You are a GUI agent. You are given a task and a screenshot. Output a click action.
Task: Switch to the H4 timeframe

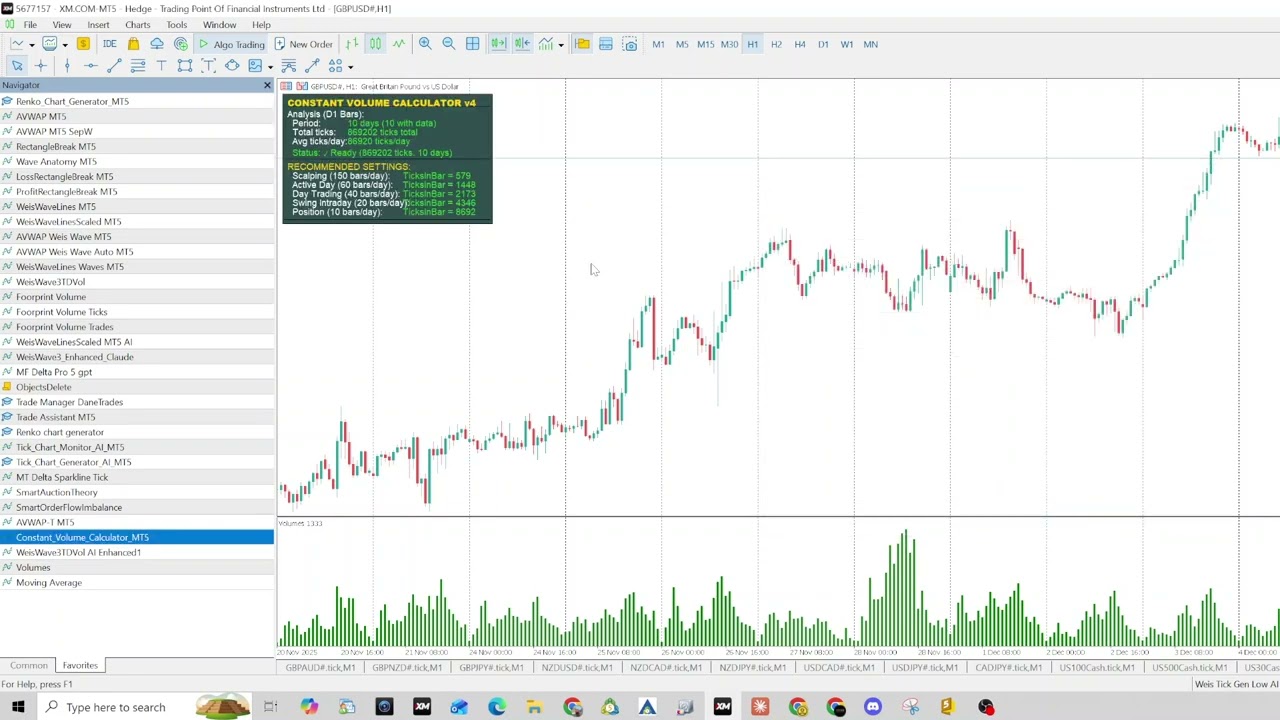point(799,44)
